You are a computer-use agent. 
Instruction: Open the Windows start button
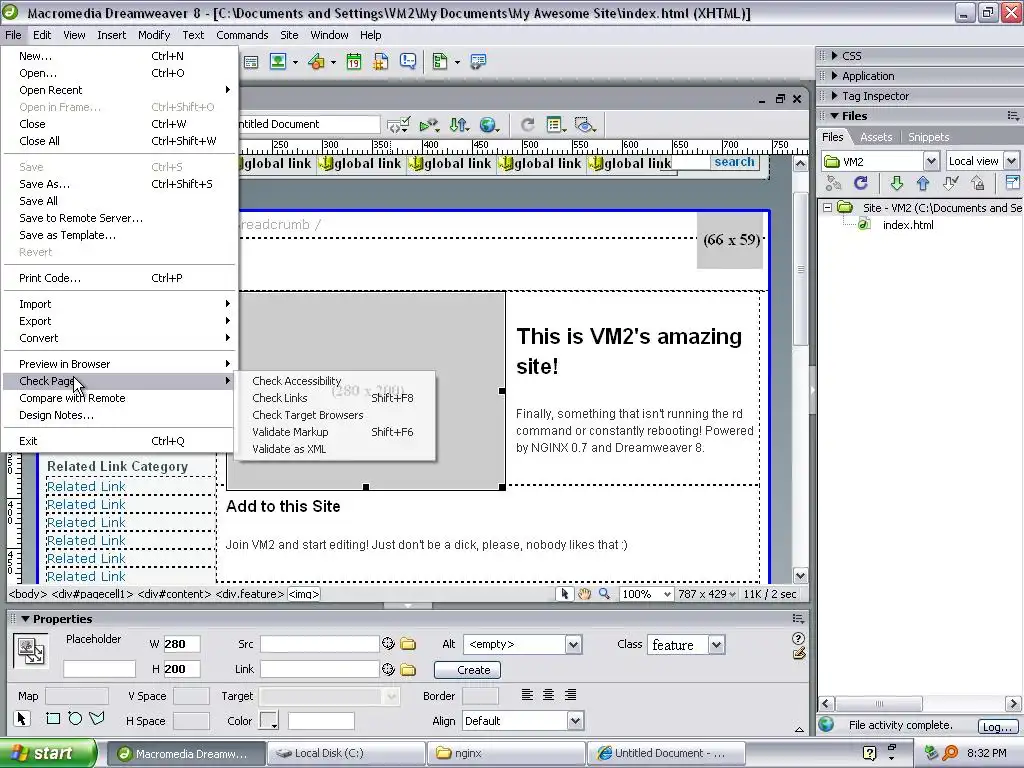pyautogui.click(x=48, y=754)
